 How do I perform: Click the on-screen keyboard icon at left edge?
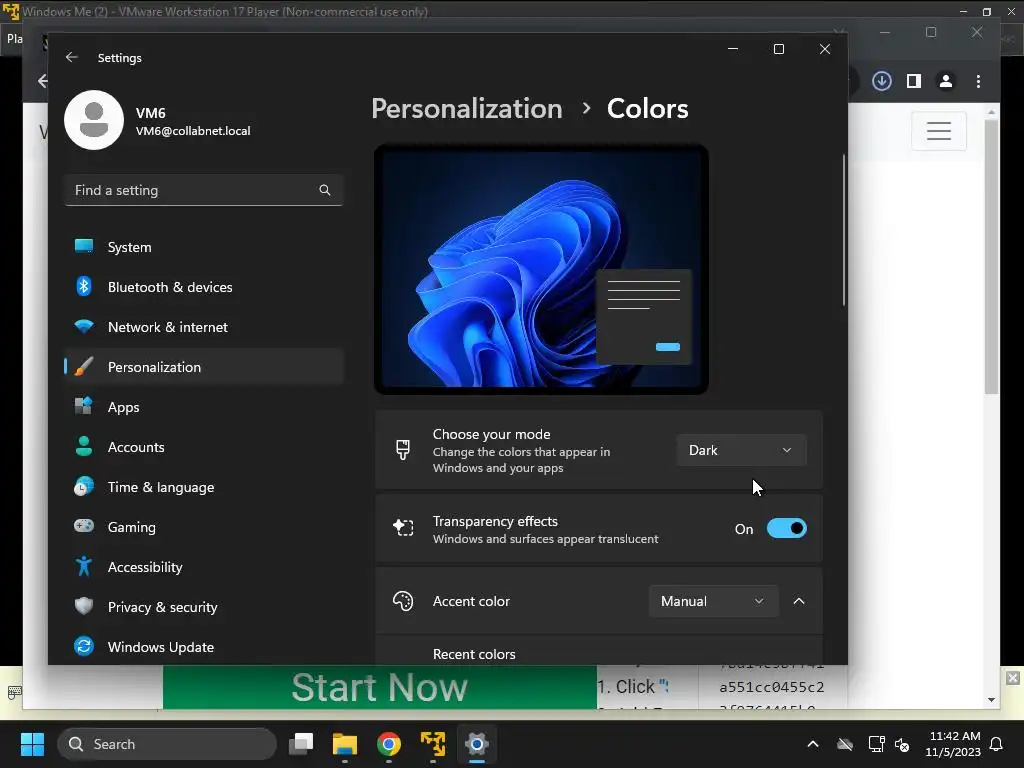(14, 692)
